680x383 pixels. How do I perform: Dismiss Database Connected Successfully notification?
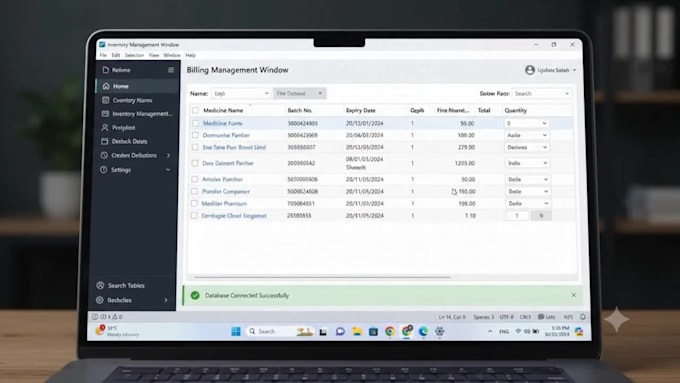pyautogui.click(x=573, y=295)
